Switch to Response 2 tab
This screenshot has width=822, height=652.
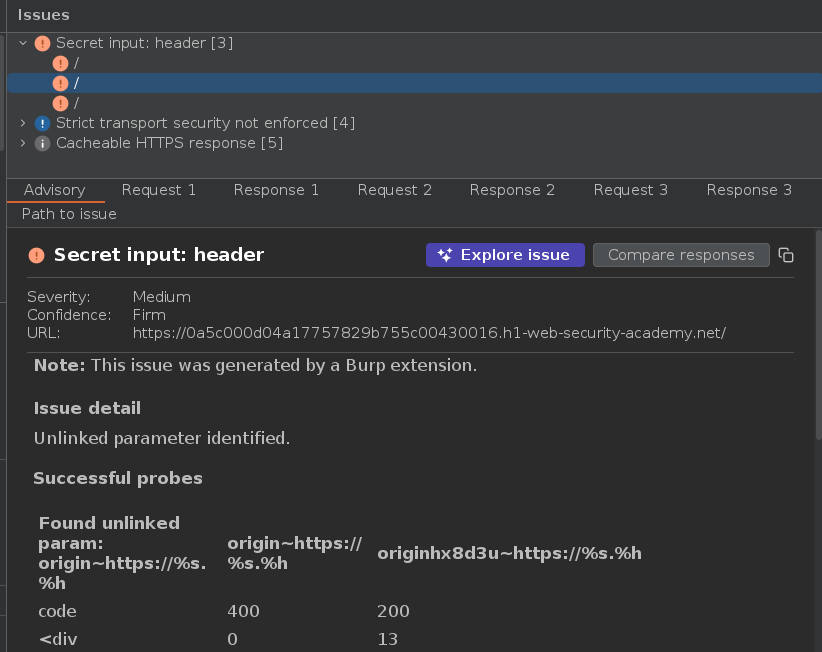512,190
